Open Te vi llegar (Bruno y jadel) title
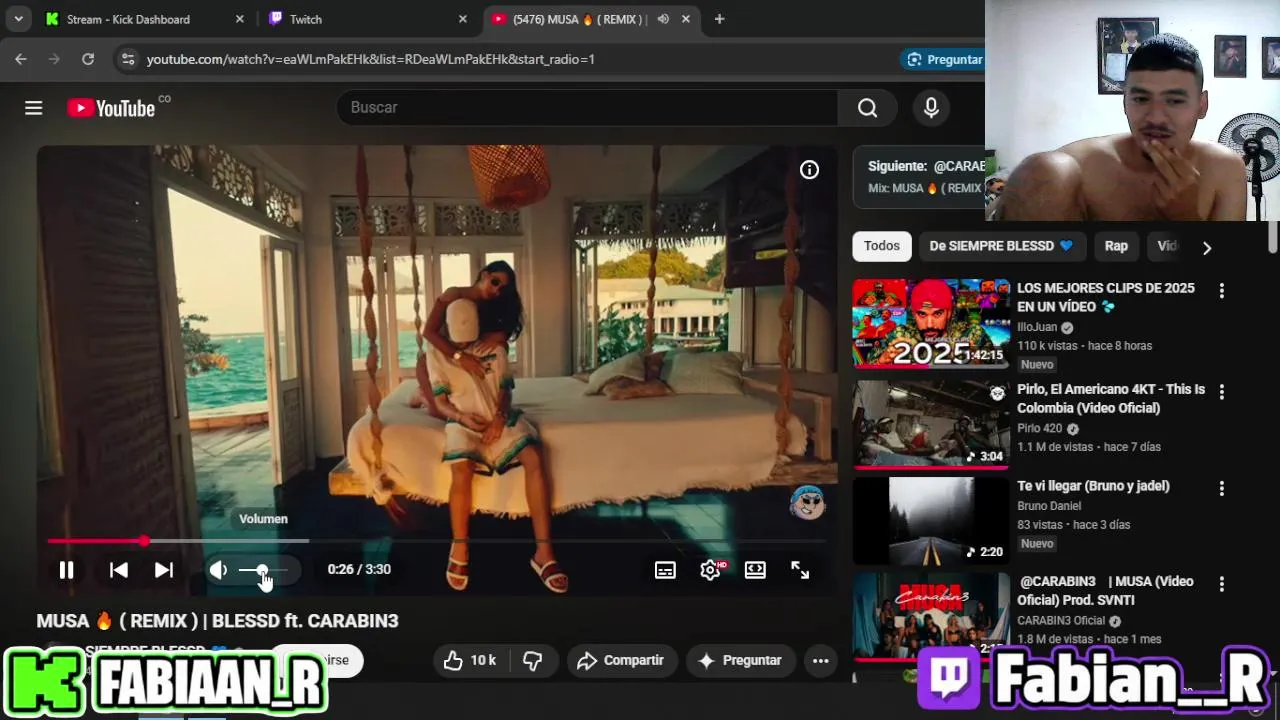 (x=1093, y=486)
